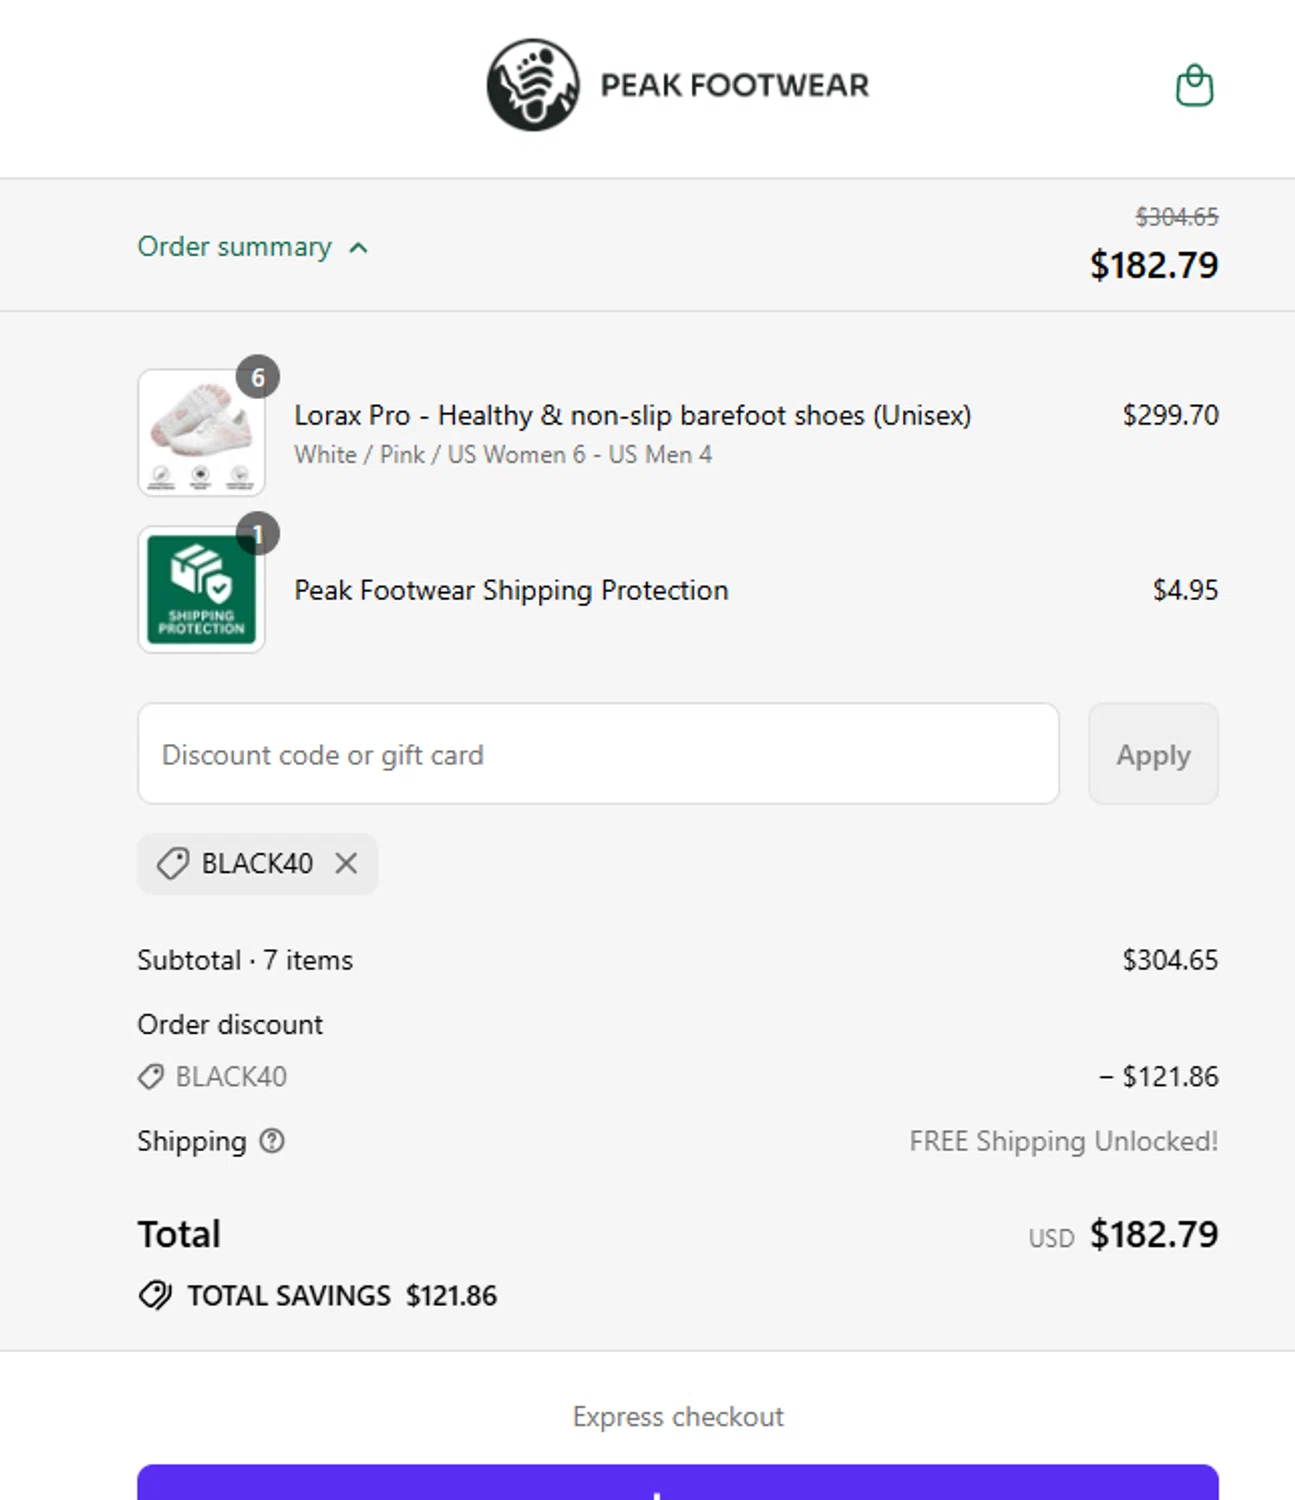Click the Total Savings tag icon
This screenshot has height=1500, width=1295.
click(155, 1295)
